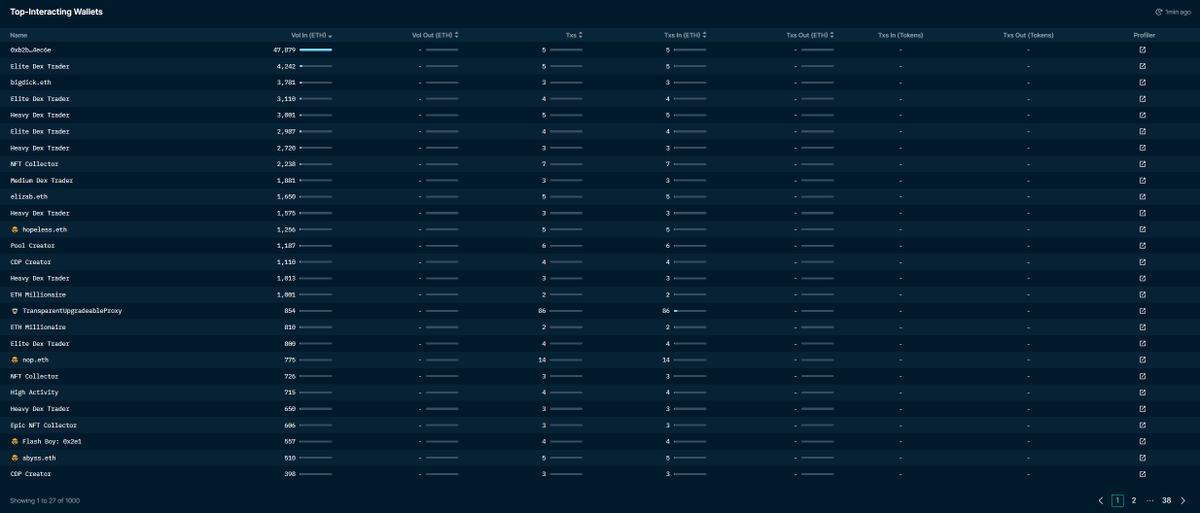Click Medium Dex Trader label
Image resolution: width=1200 pixels, height=513 pixels.
[42, 180]
